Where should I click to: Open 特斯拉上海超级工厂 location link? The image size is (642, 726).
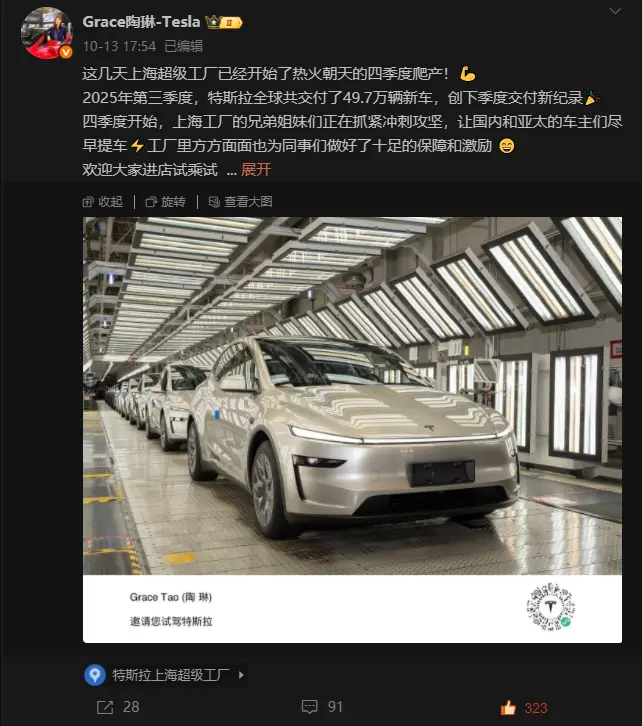pyautogui.click(x=170, y=675)
